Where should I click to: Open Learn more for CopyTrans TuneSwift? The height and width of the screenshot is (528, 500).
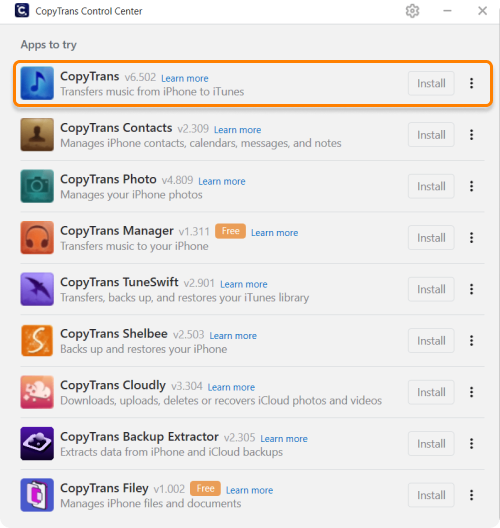(244, 284)
